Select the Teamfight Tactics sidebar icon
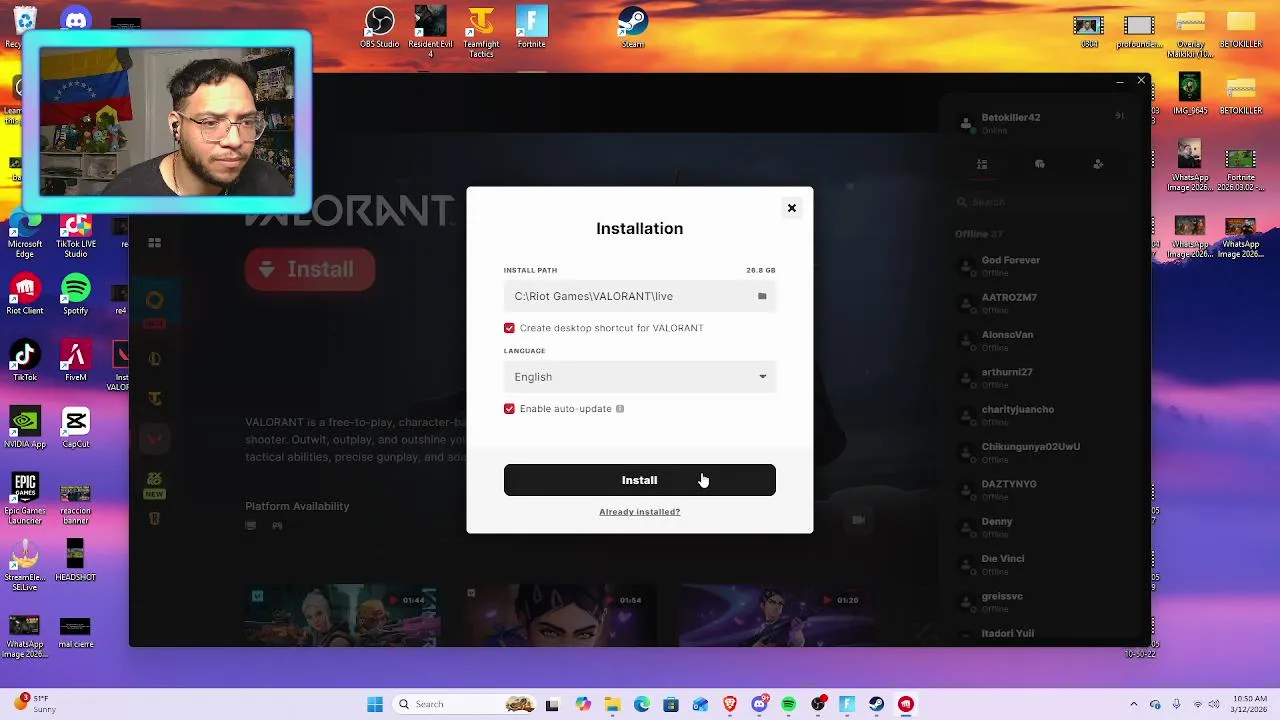Image resolution: width=1280 pixels, height=720 pixels. 154,399
